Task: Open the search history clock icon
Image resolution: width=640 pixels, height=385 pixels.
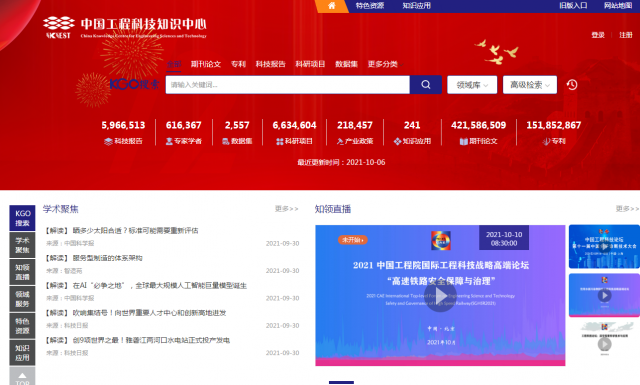Action: 572,85
